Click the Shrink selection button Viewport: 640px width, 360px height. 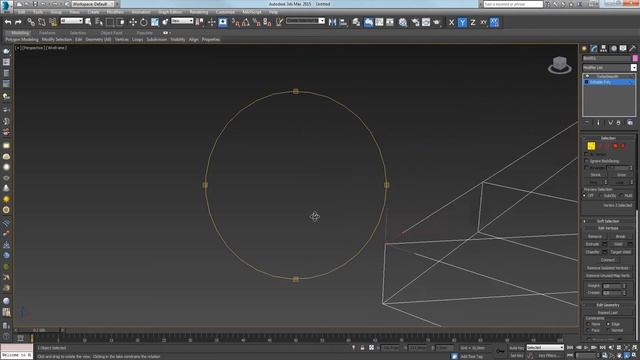point(596,175)
